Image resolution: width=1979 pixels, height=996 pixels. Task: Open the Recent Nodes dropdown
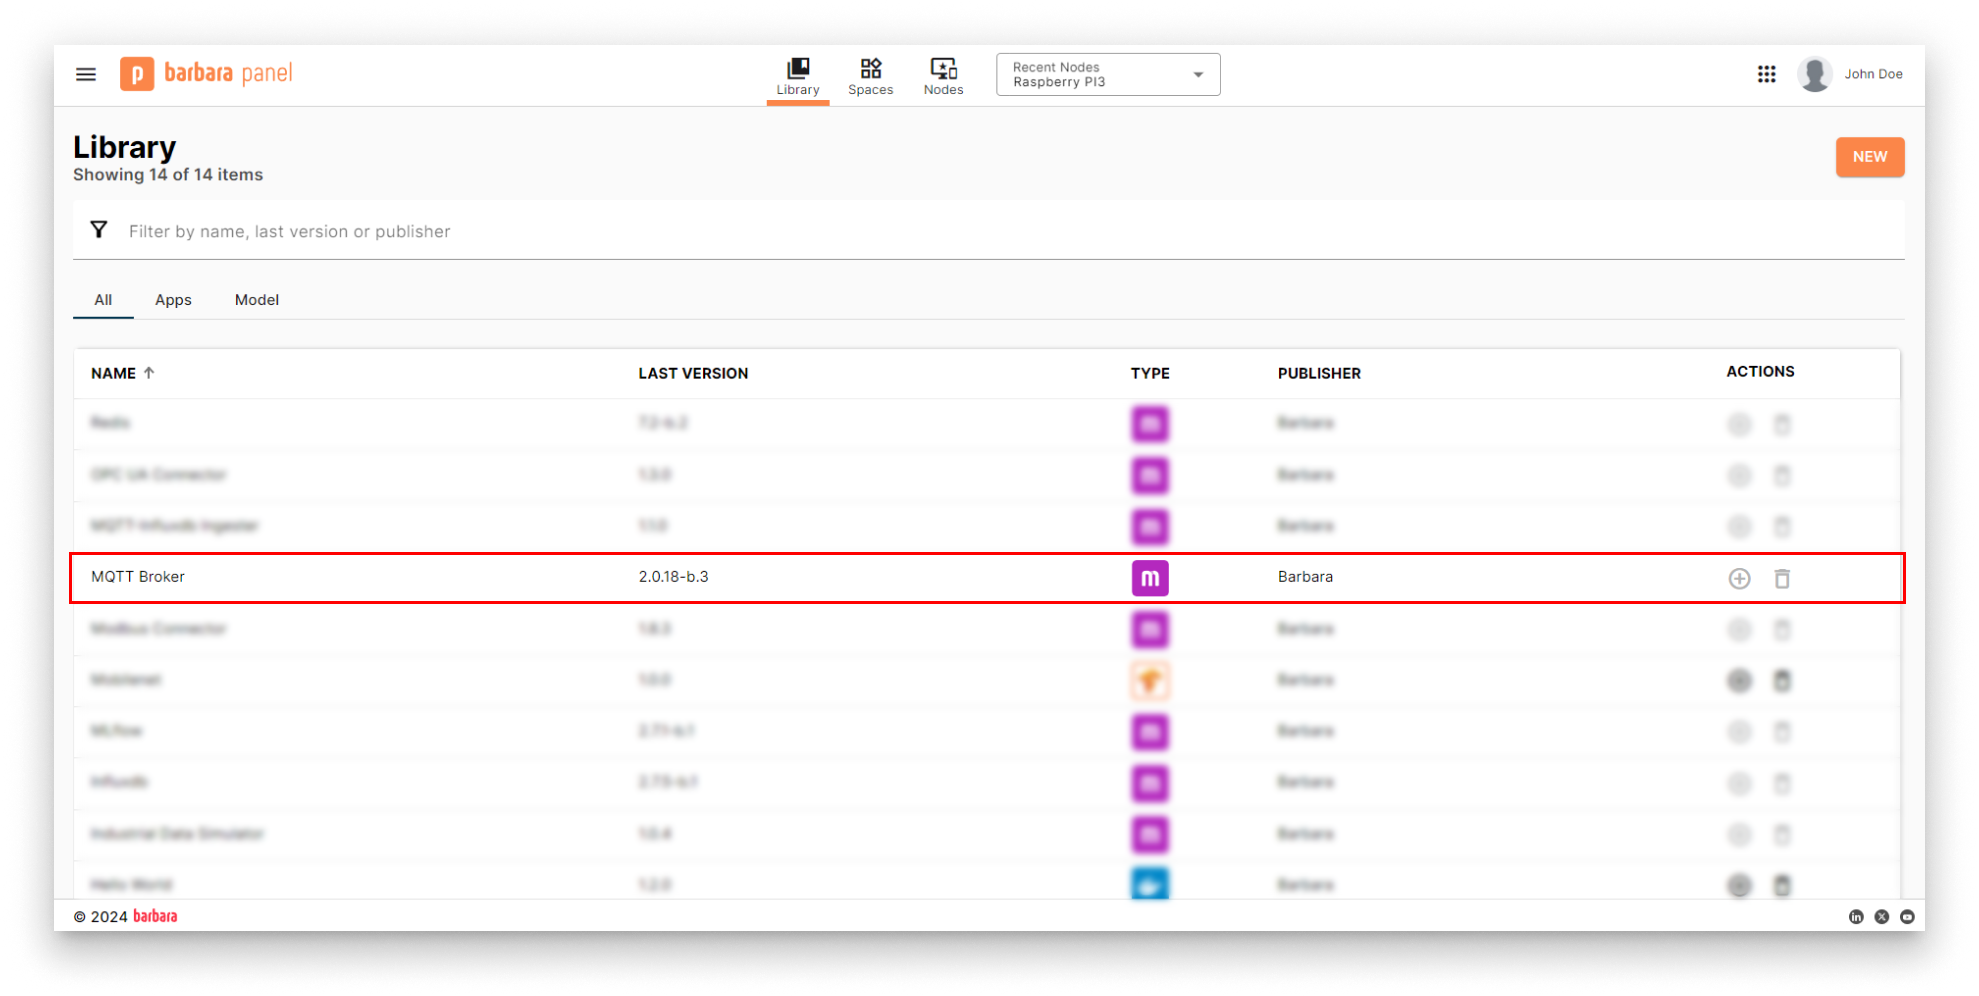[x=1107, y=74]
